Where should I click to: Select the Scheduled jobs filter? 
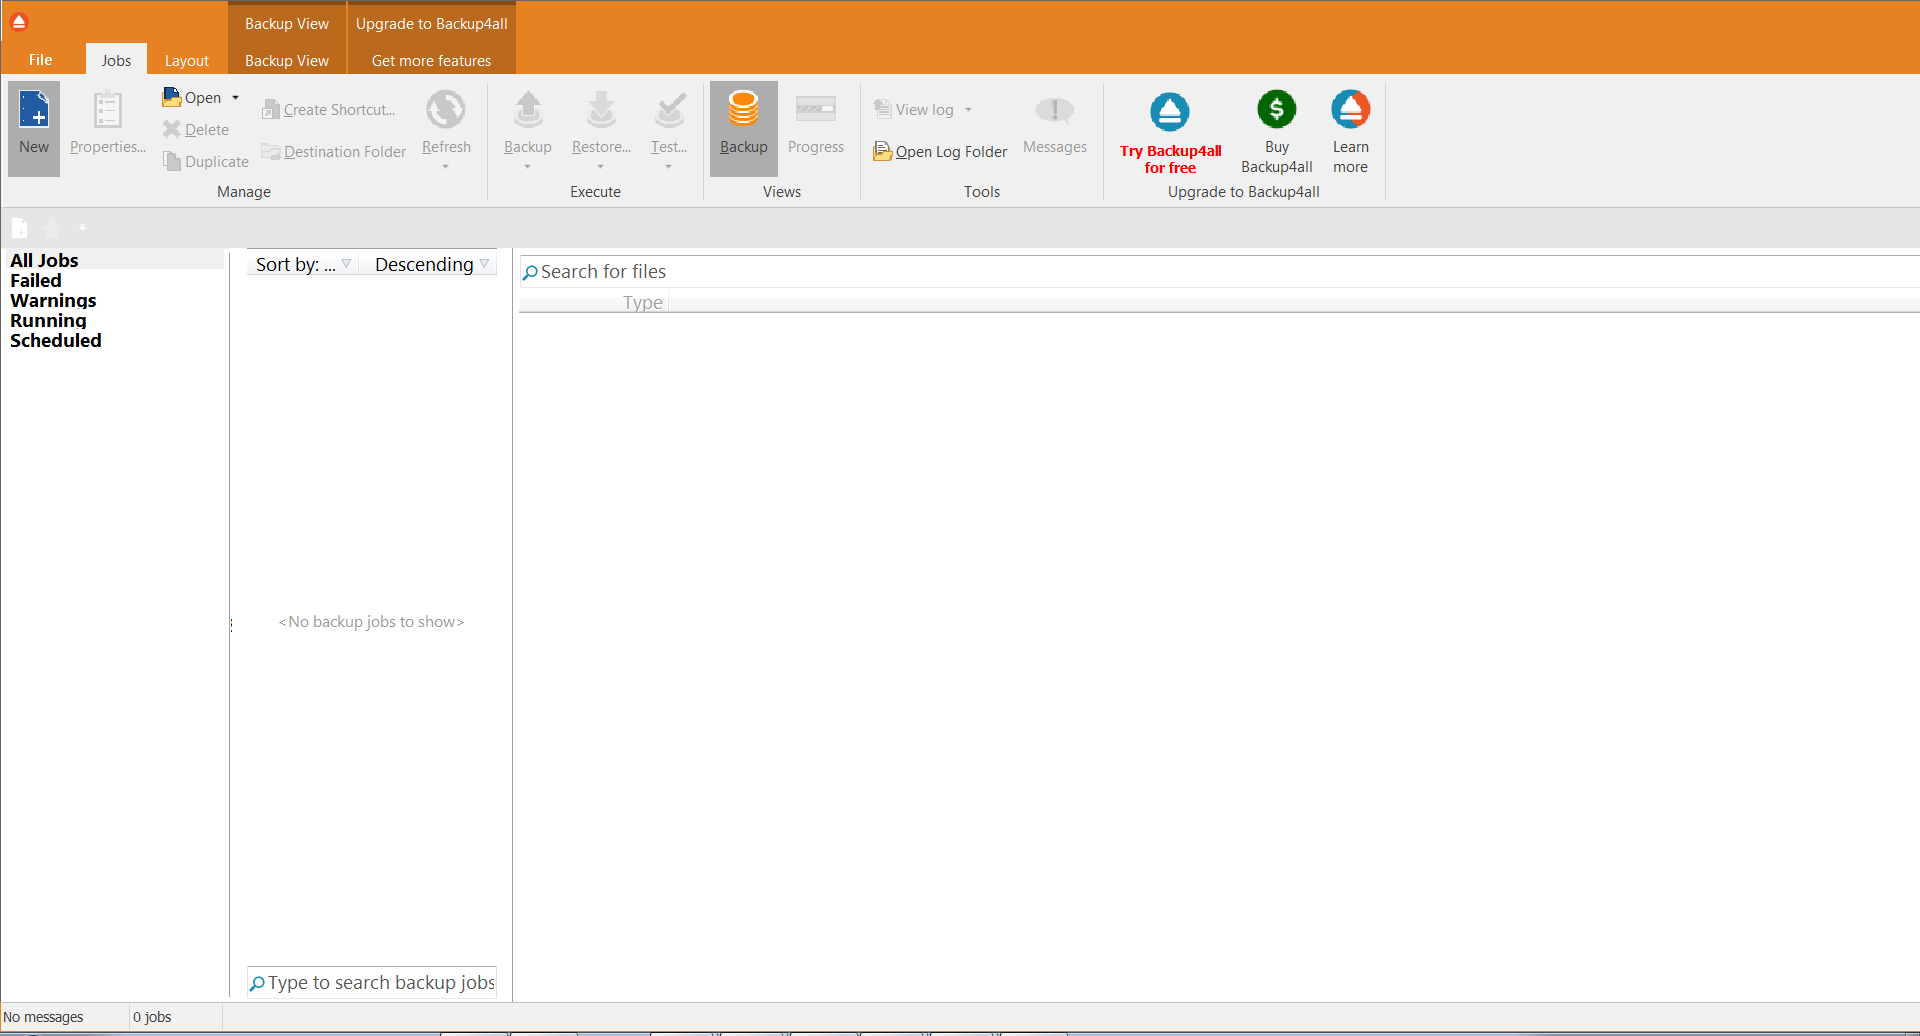56,340
